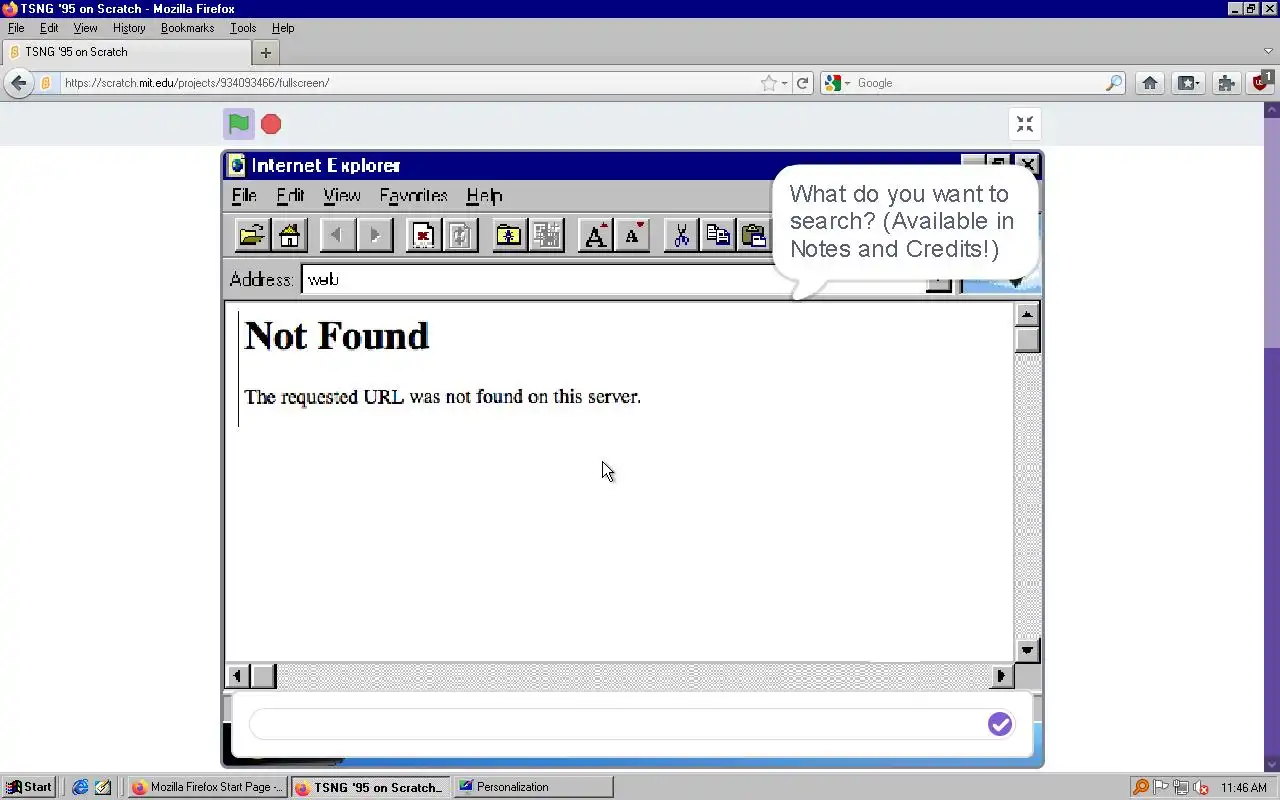Image resolution: width=1280 pixels, height=800 pixels.
Task: Open a new Firefox tab with plus button
Action: (x=266, y=52)
